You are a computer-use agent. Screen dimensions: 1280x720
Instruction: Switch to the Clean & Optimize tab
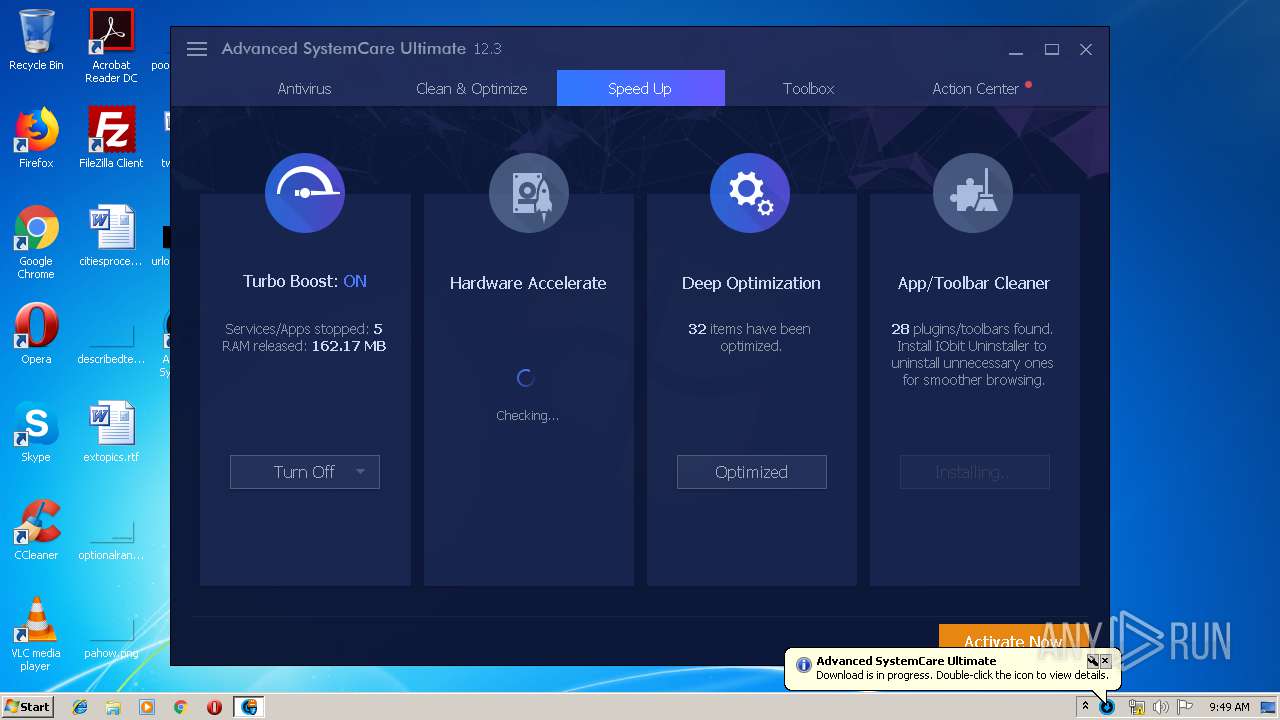pyautogui.click(x=472, y=88)
